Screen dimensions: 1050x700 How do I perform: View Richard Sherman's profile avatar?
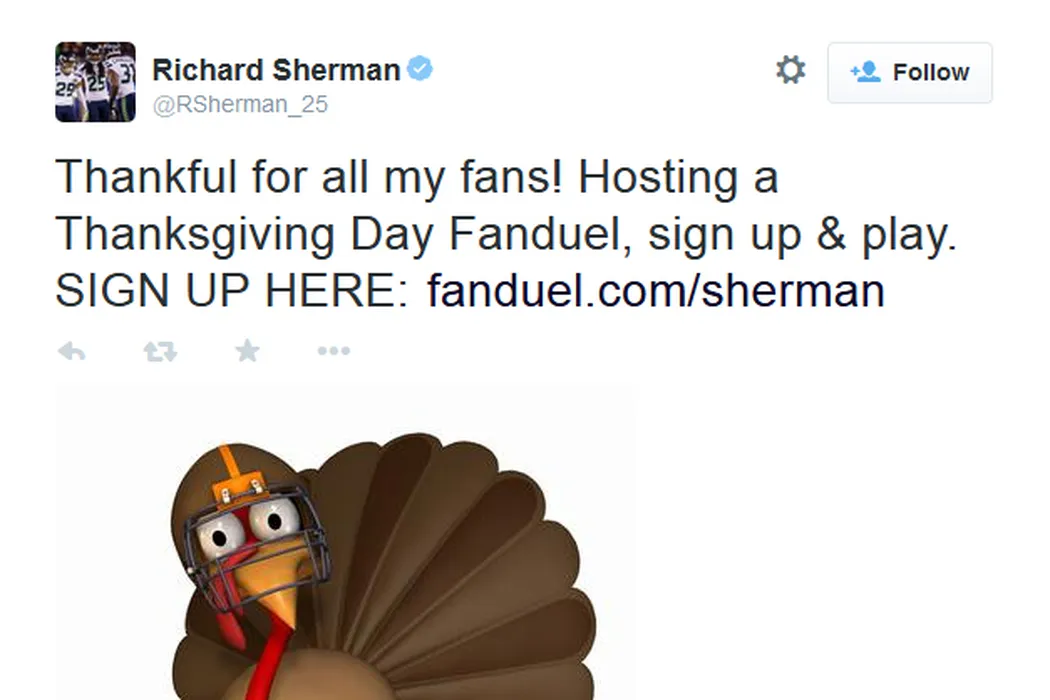(95, 82)
